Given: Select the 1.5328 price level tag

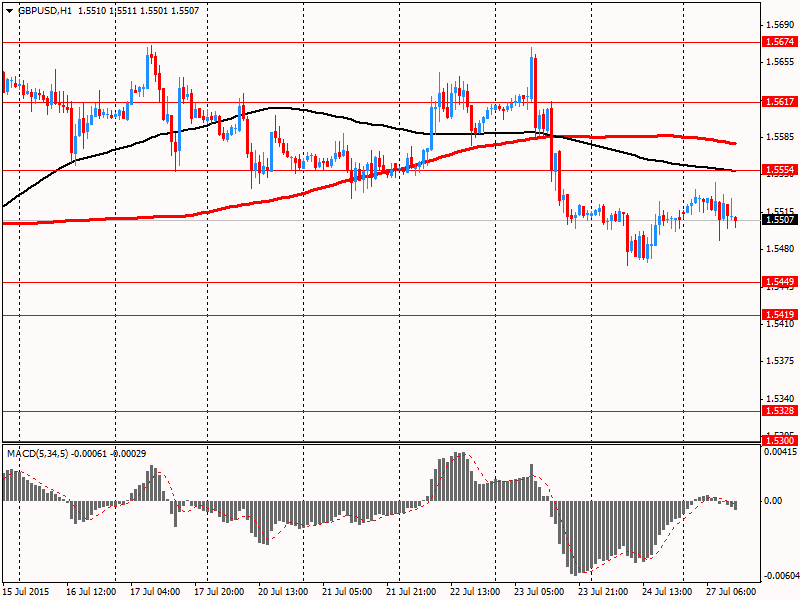Looking at the screenshot, I should click(x=779, y=411).
